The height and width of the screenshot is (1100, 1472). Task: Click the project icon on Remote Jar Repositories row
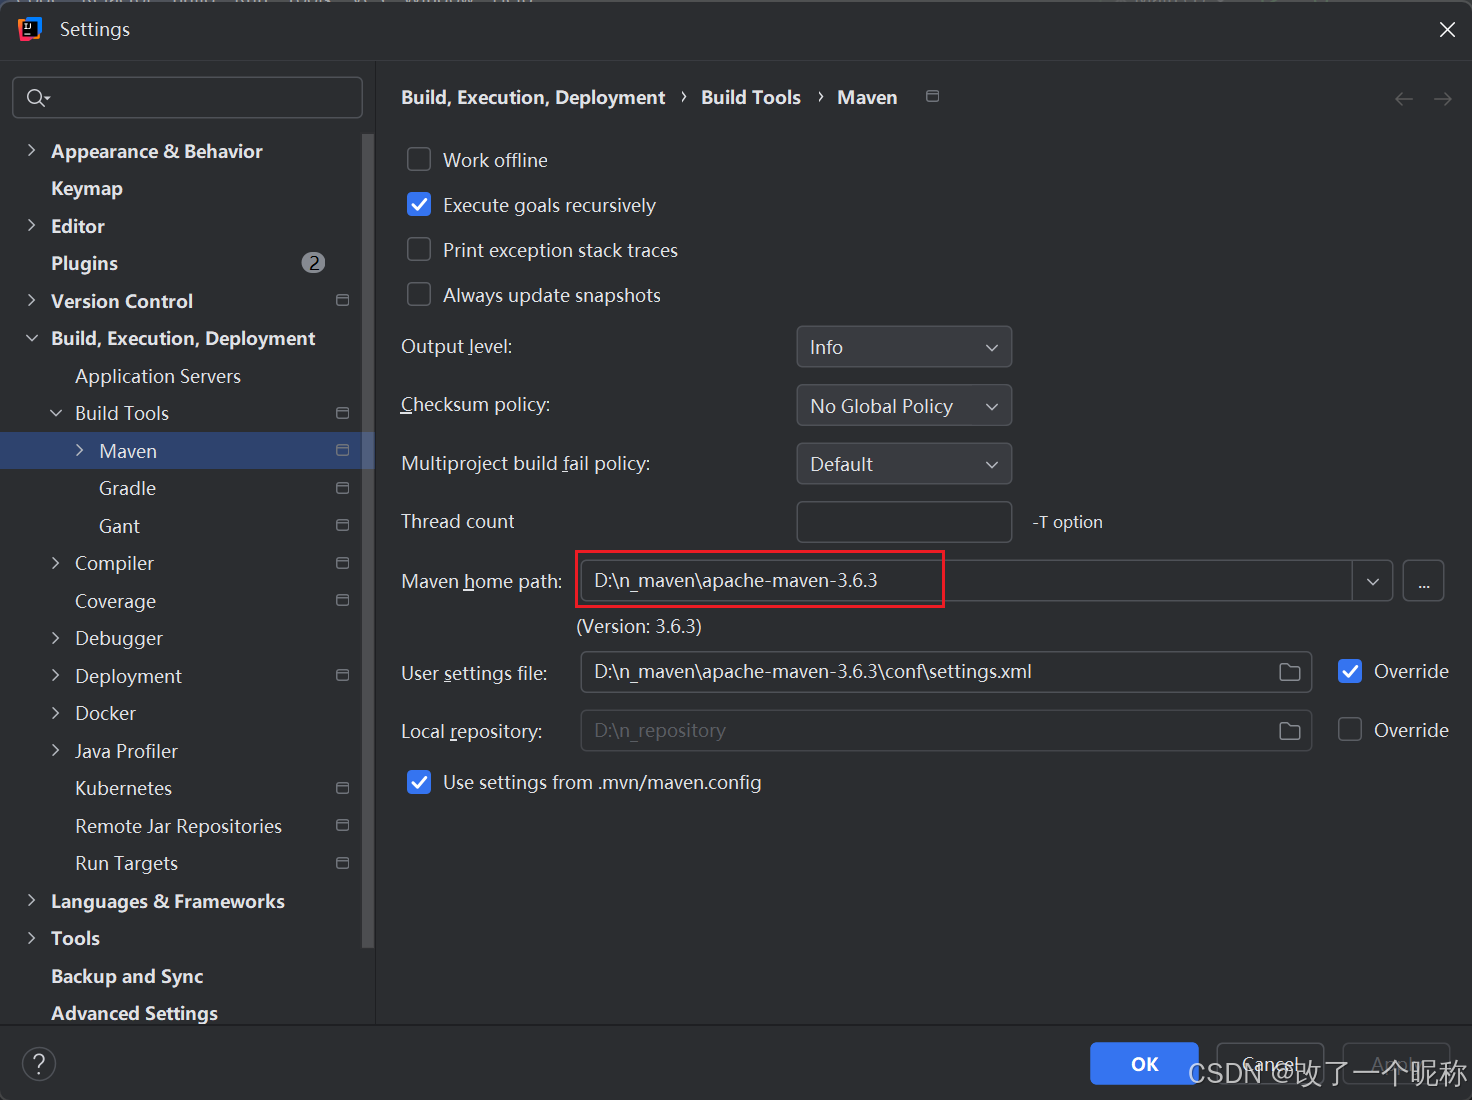coord(342,825)
